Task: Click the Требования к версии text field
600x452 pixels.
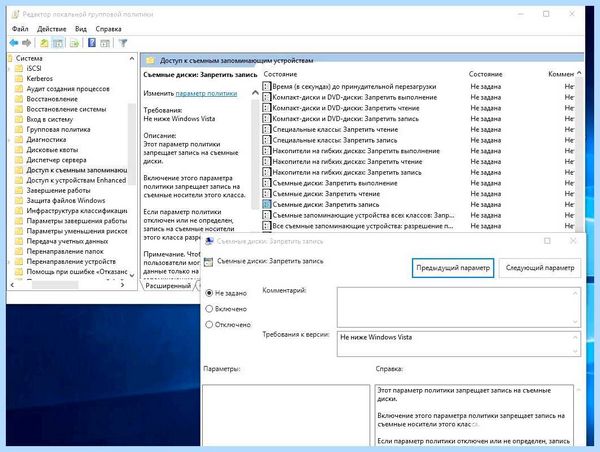Action: coord(458,344)
